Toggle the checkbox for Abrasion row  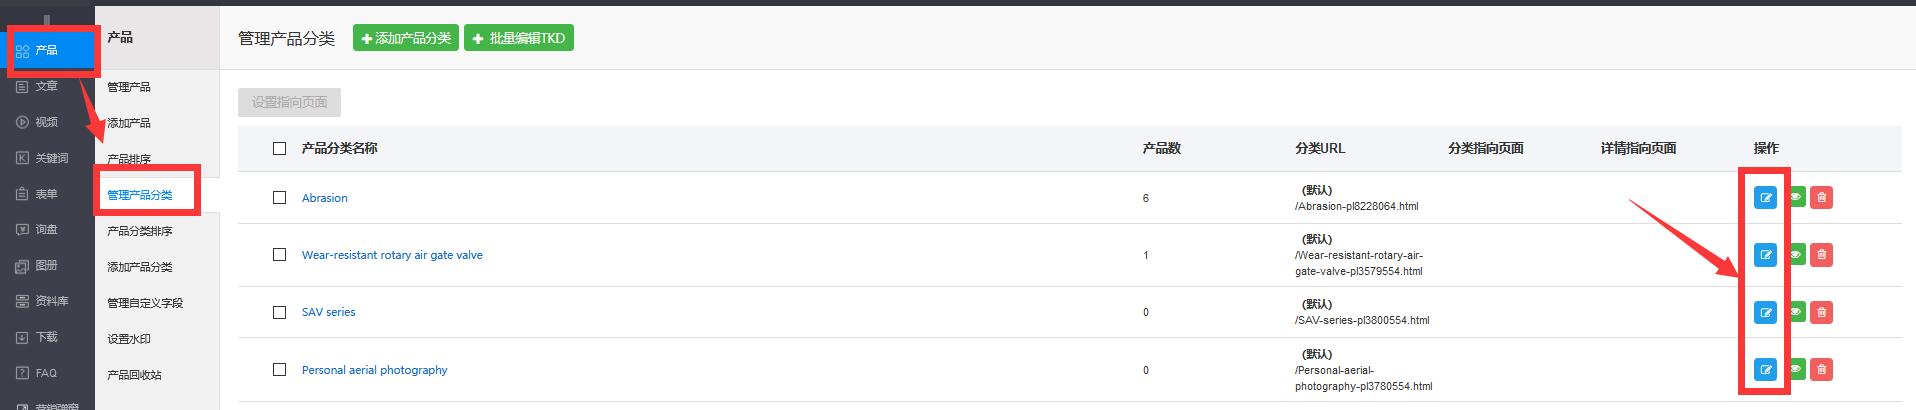click(x=280, y=198)
